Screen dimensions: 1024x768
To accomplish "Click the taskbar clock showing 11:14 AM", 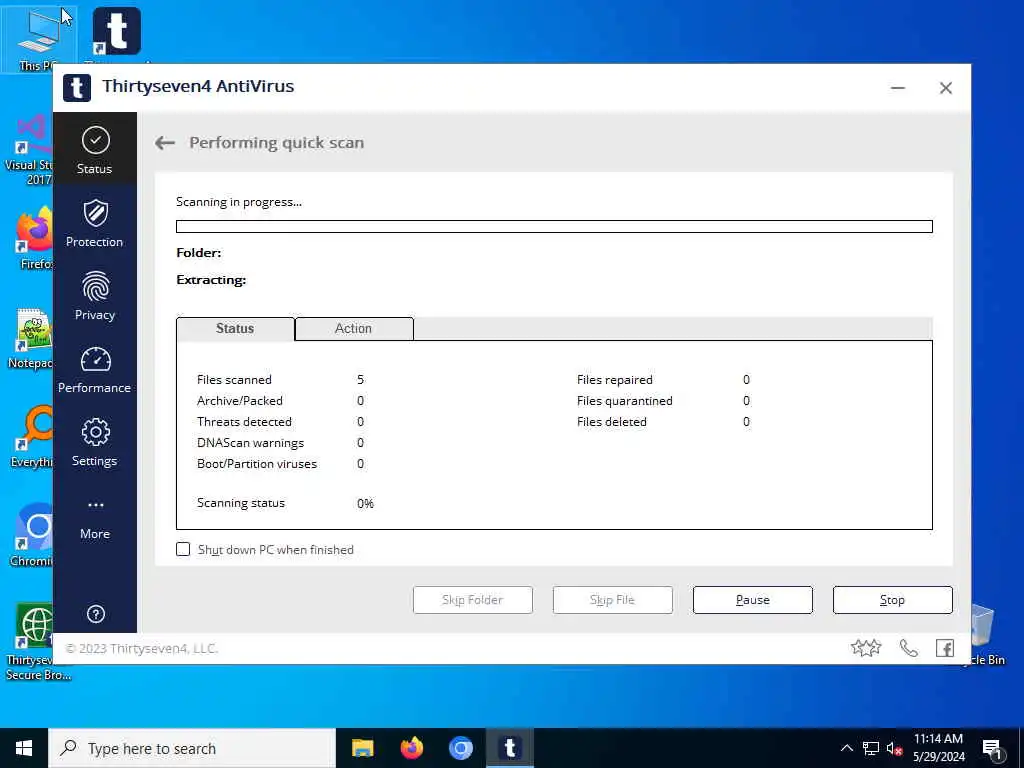I will 938,748.
